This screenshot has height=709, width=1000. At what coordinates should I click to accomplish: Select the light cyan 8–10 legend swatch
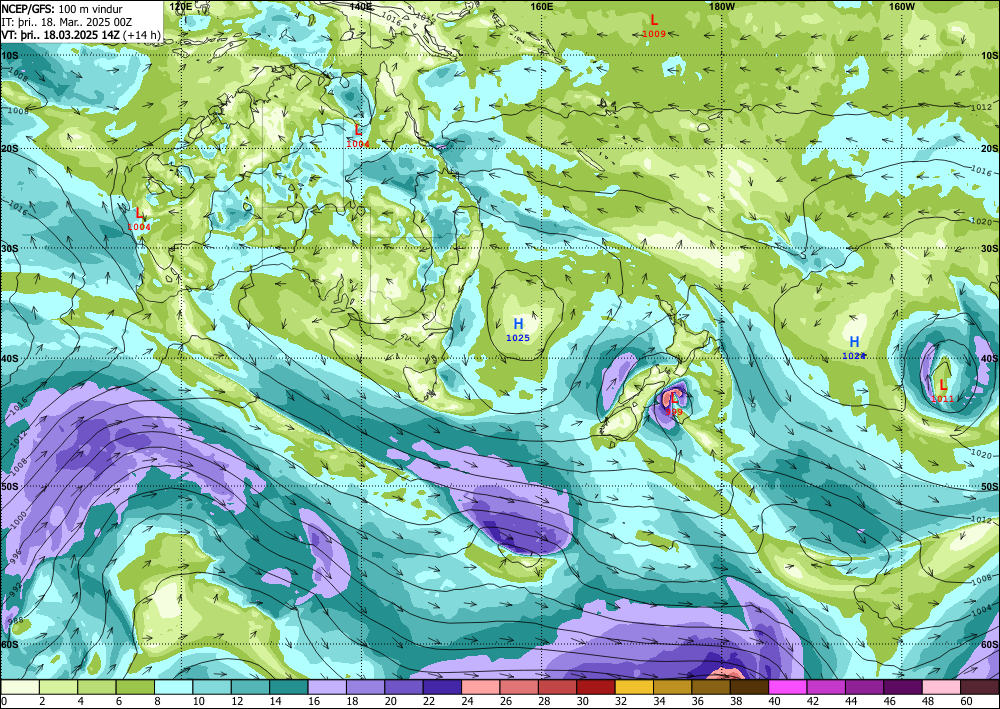173,687
